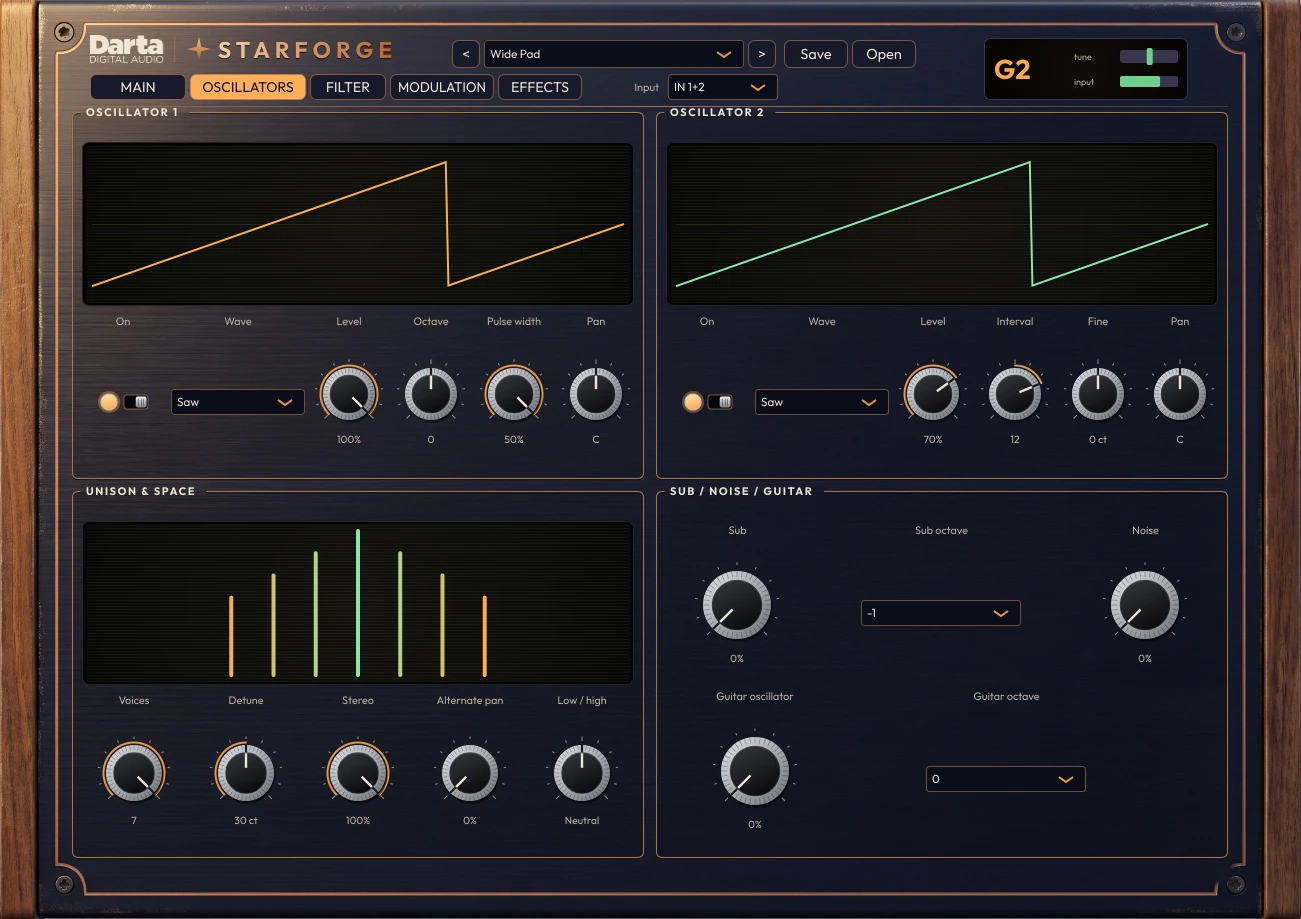1301x919 pixels.
Task: Click the Save button
Action: pyautogui.click(x=816, y=54)
